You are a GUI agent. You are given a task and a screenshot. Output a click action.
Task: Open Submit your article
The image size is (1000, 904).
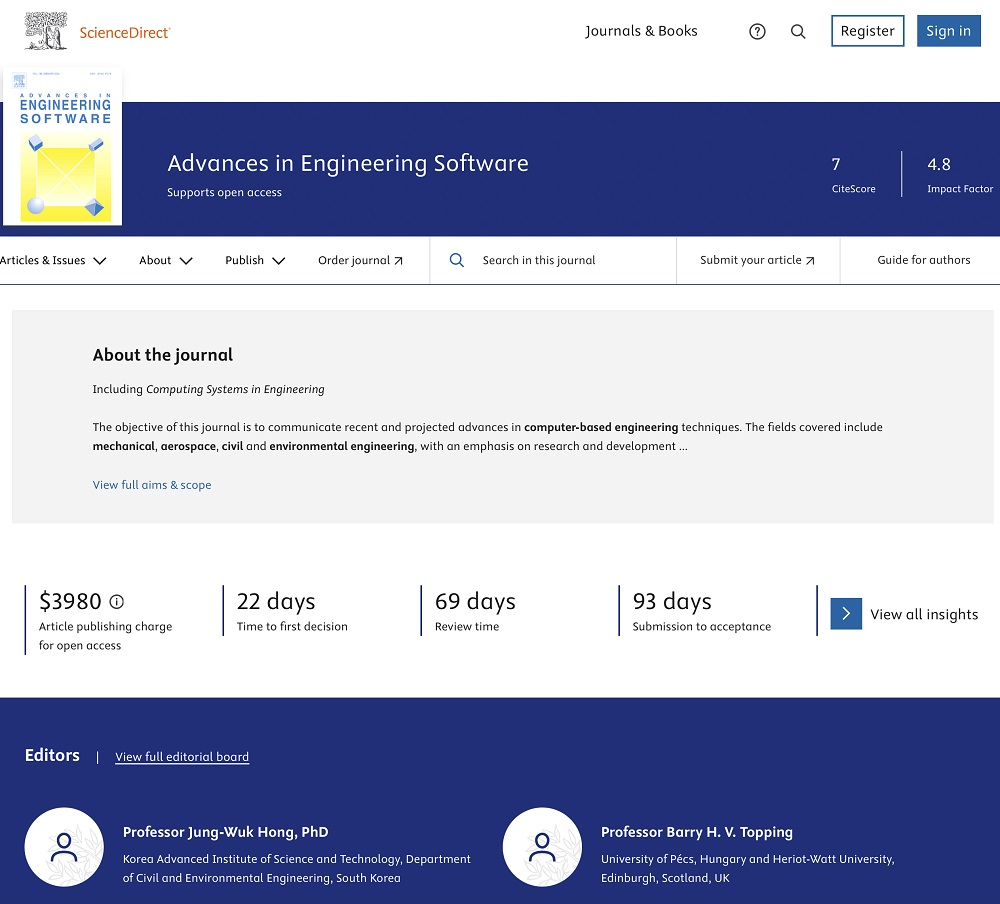click(758, 260)
